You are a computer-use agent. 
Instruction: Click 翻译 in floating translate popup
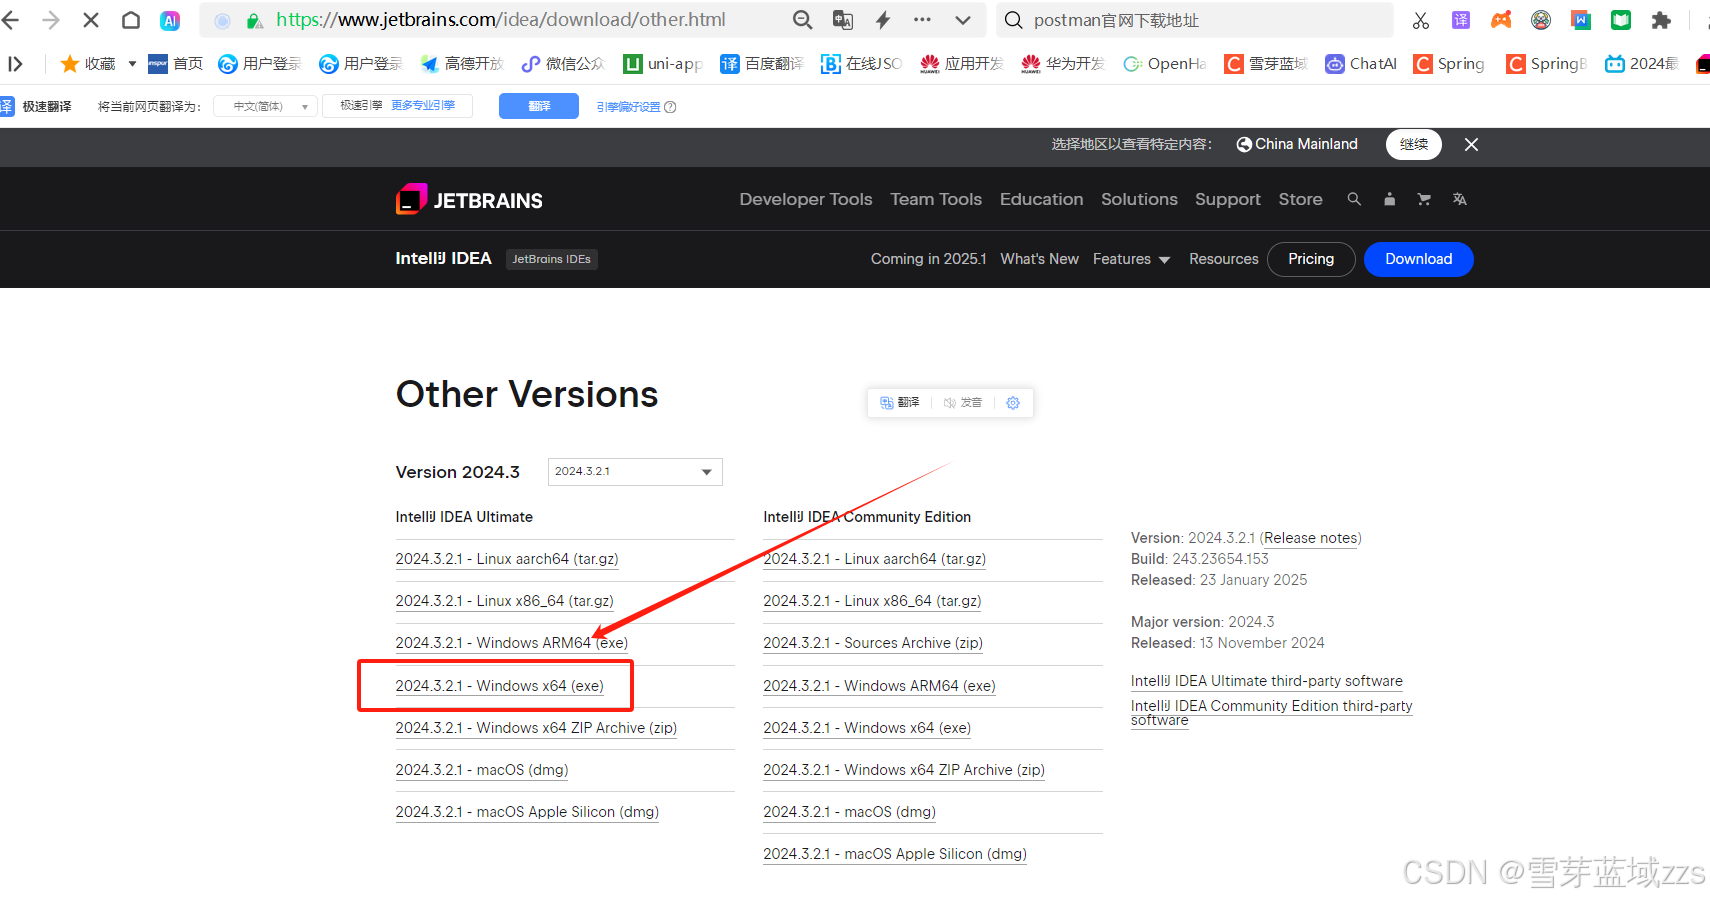click(x=900, y=403)
